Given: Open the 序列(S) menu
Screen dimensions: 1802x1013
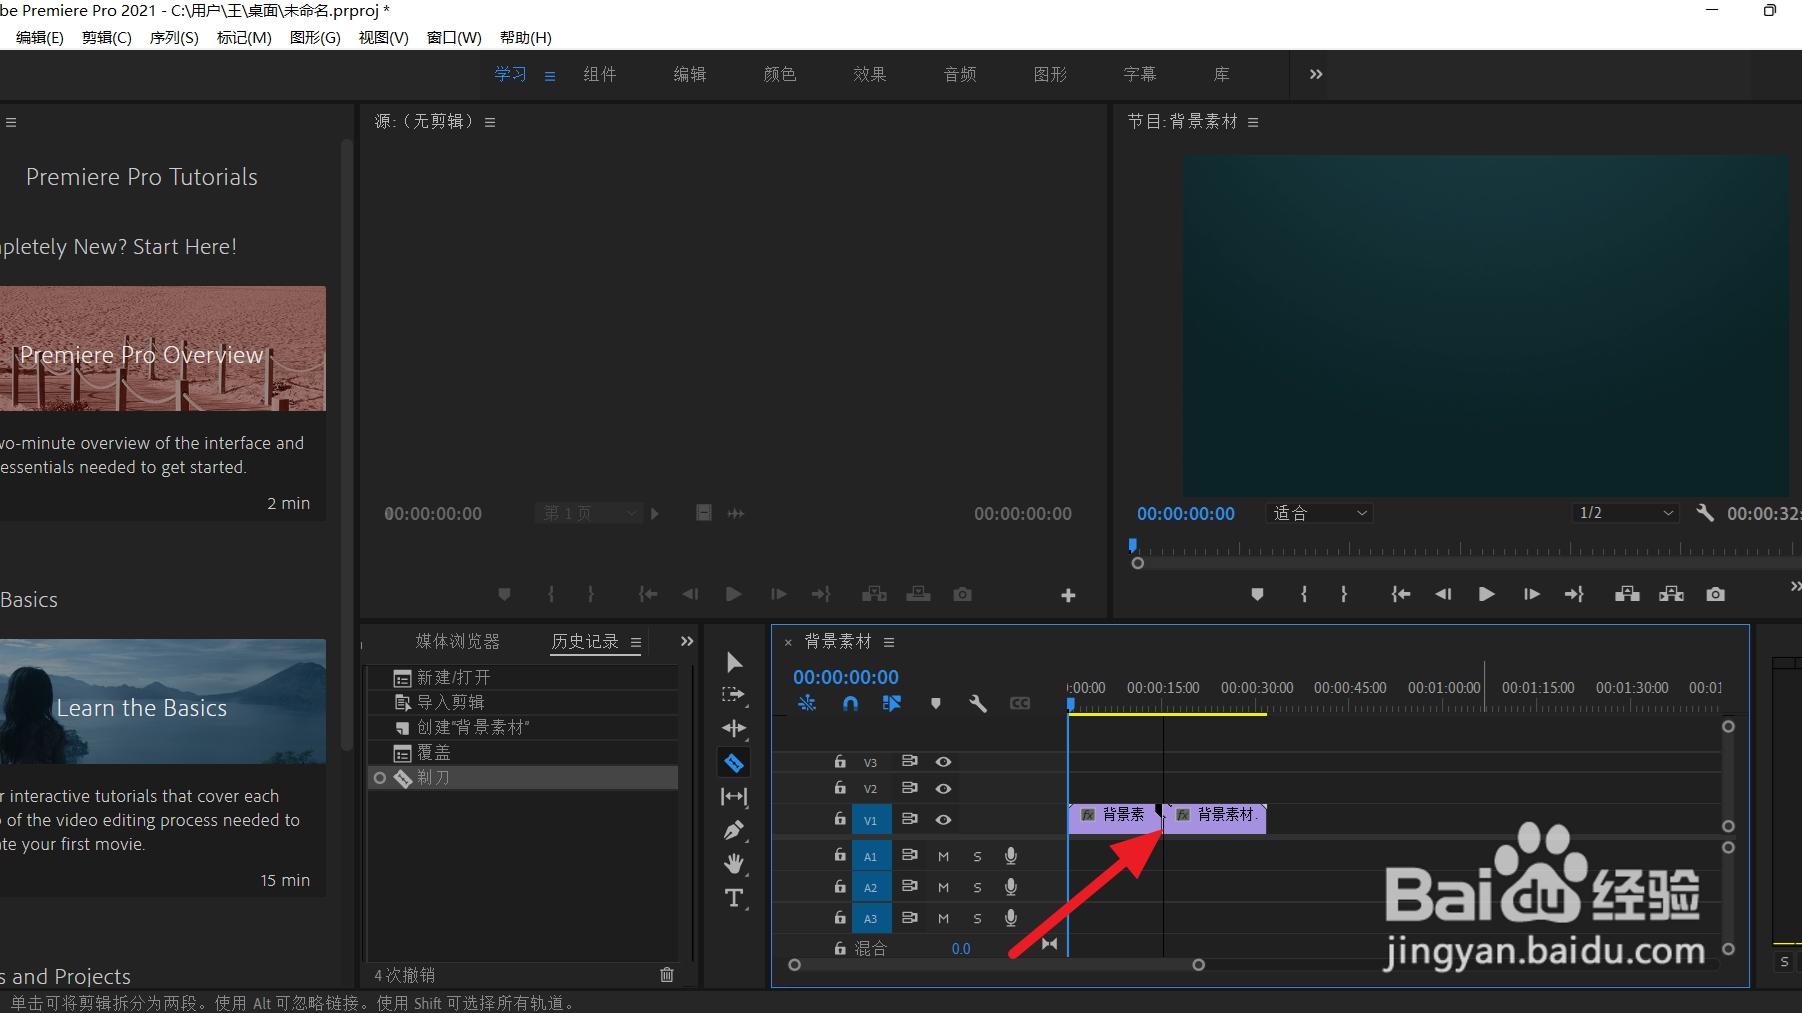Looking at the screenshot, I should pos(174,38).
